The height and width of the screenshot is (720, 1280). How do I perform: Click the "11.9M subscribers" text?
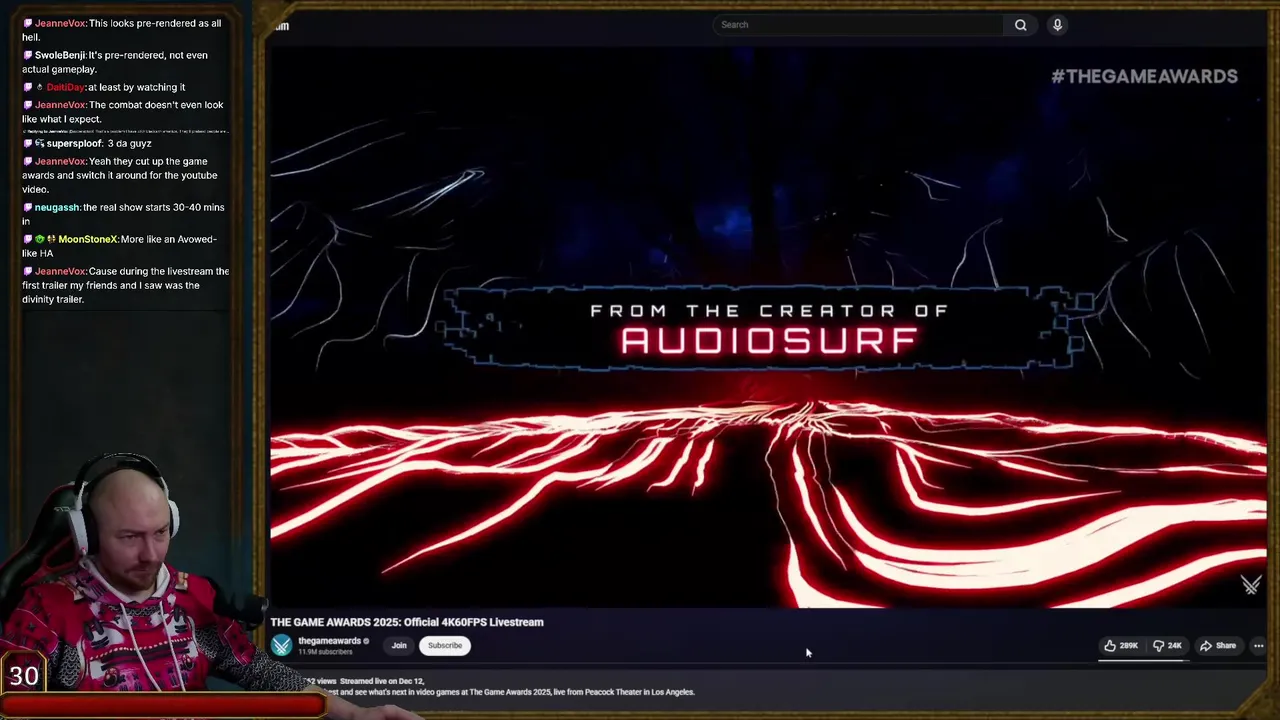325,652
